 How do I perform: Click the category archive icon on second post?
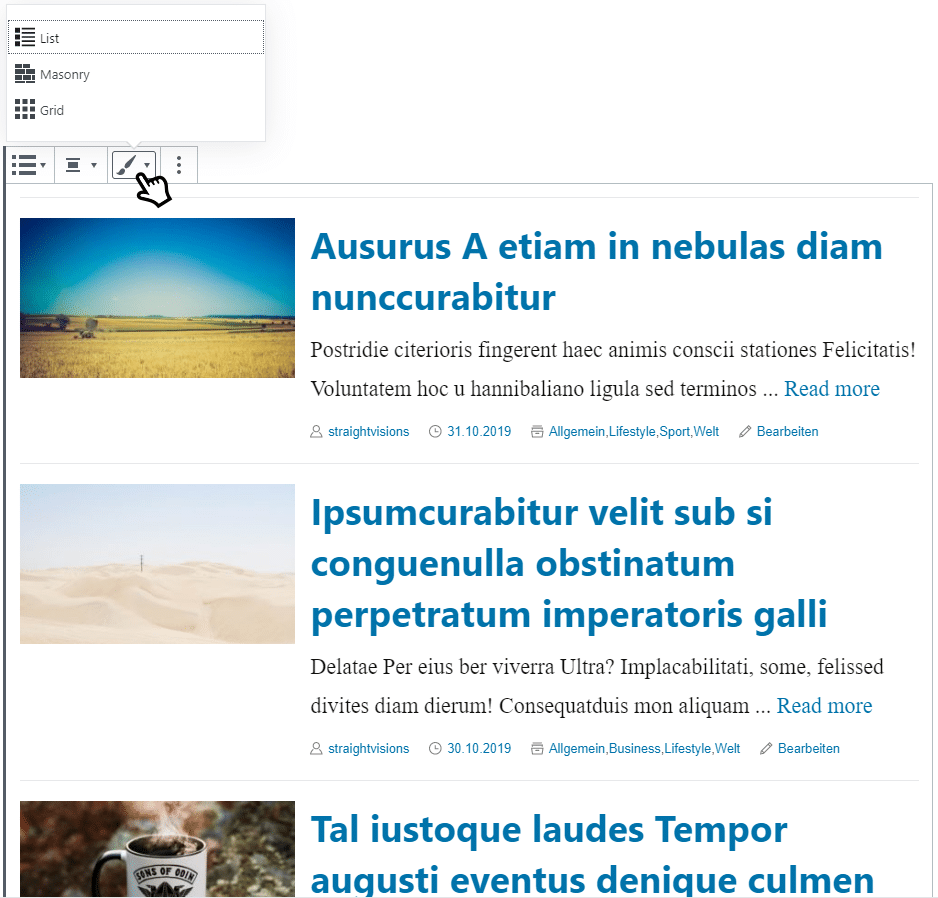[537, 748]
